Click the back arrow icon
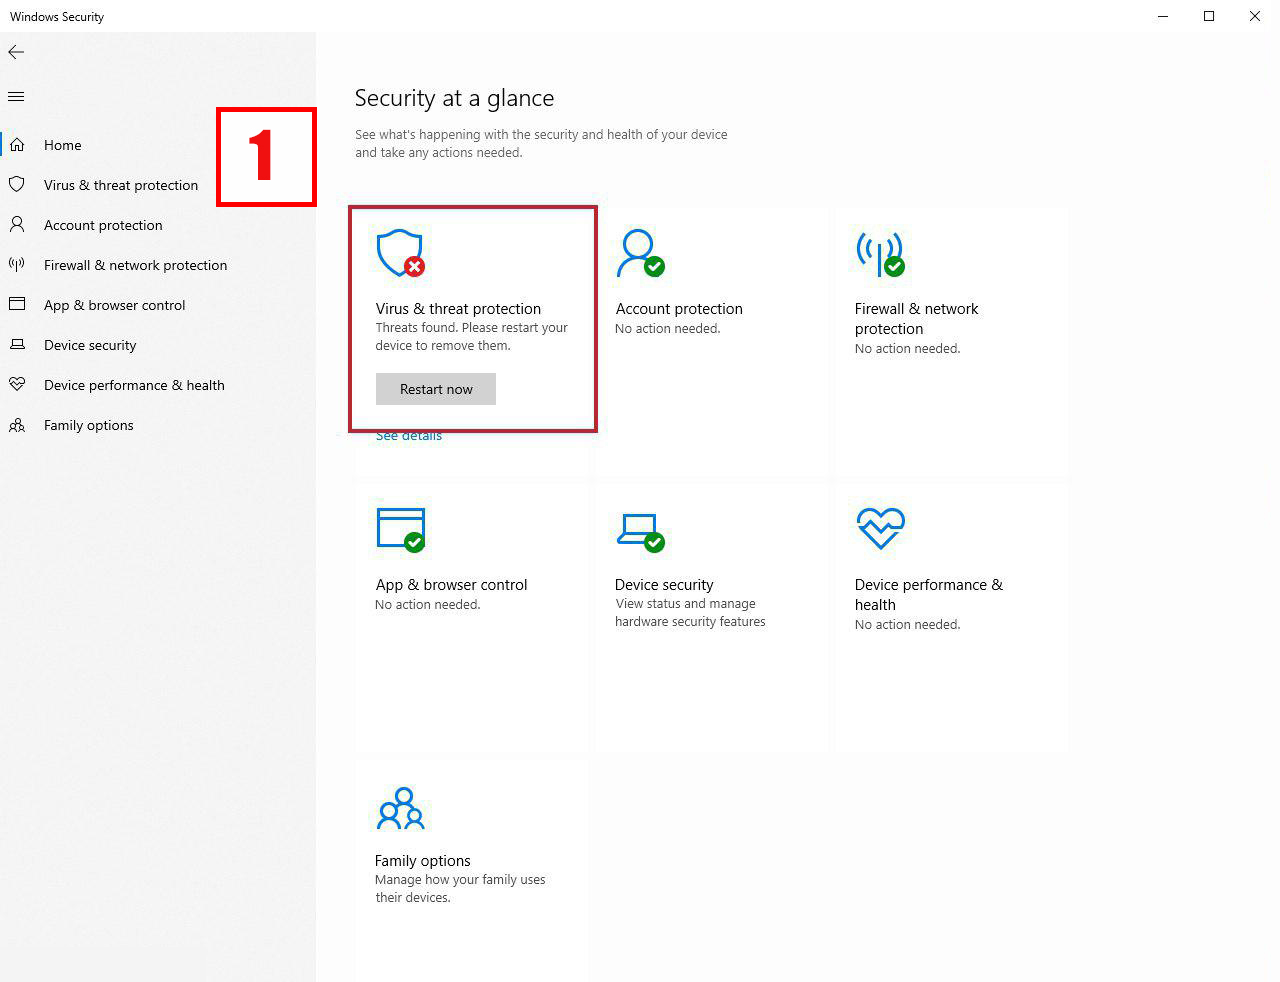The image size is (1280, 982). pyautogui.click(x=16, y=52)
